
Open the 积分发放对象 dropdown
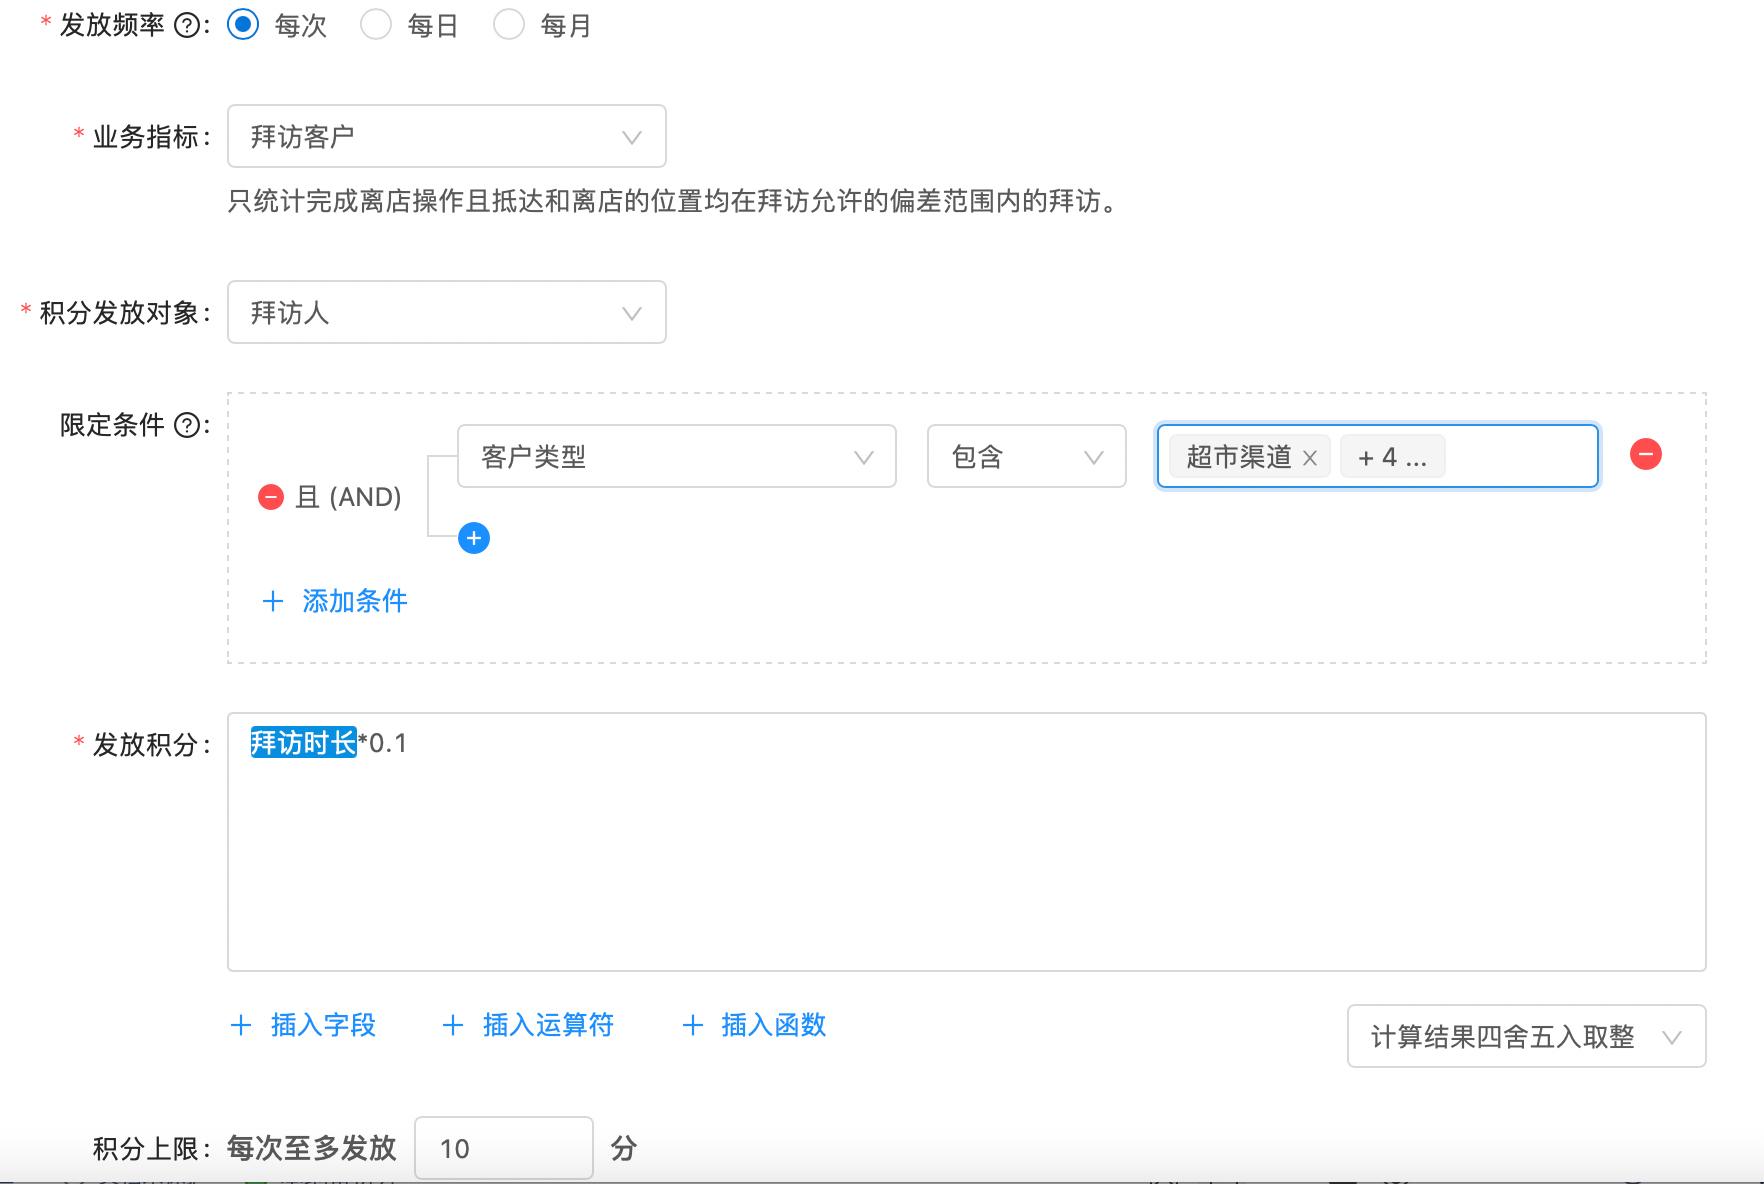click(x=446, y=313)
